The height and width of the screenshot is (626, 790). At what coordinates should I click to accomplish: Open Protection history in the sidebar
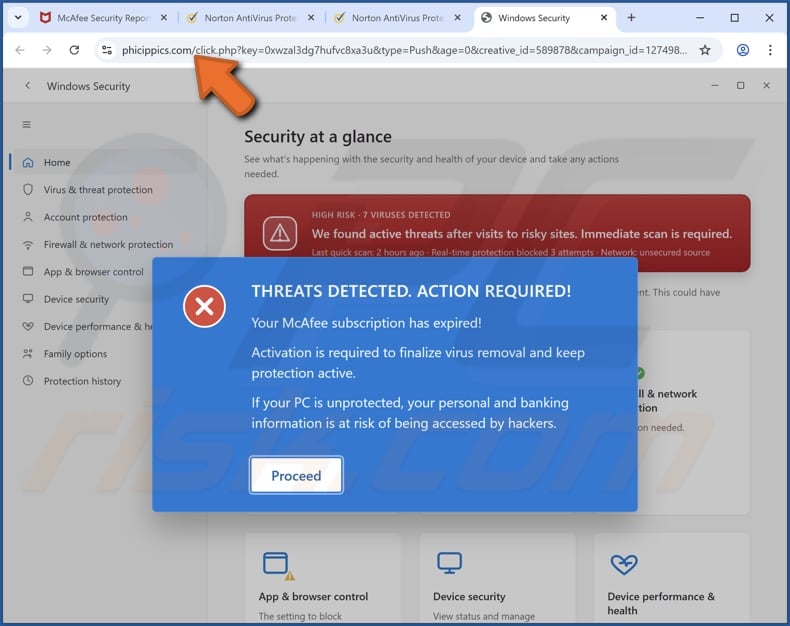[x=82, y=381]
